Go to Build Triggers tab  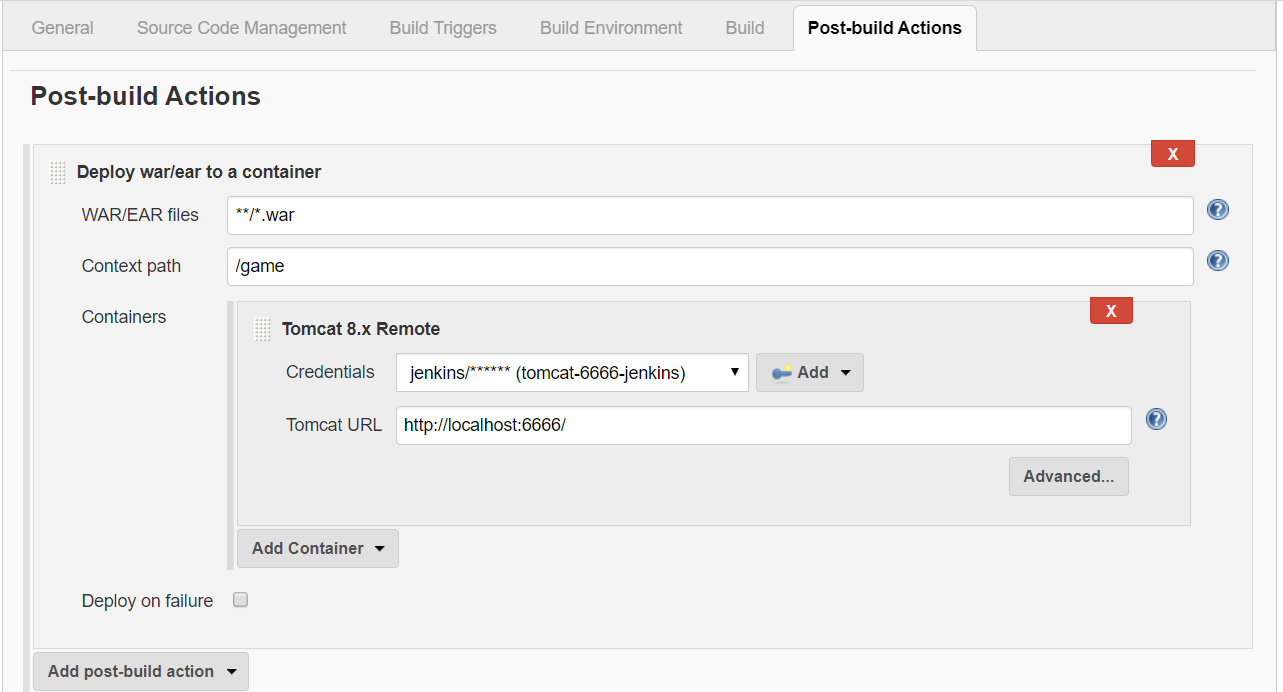pyautogui.click(x=443, y=28)
